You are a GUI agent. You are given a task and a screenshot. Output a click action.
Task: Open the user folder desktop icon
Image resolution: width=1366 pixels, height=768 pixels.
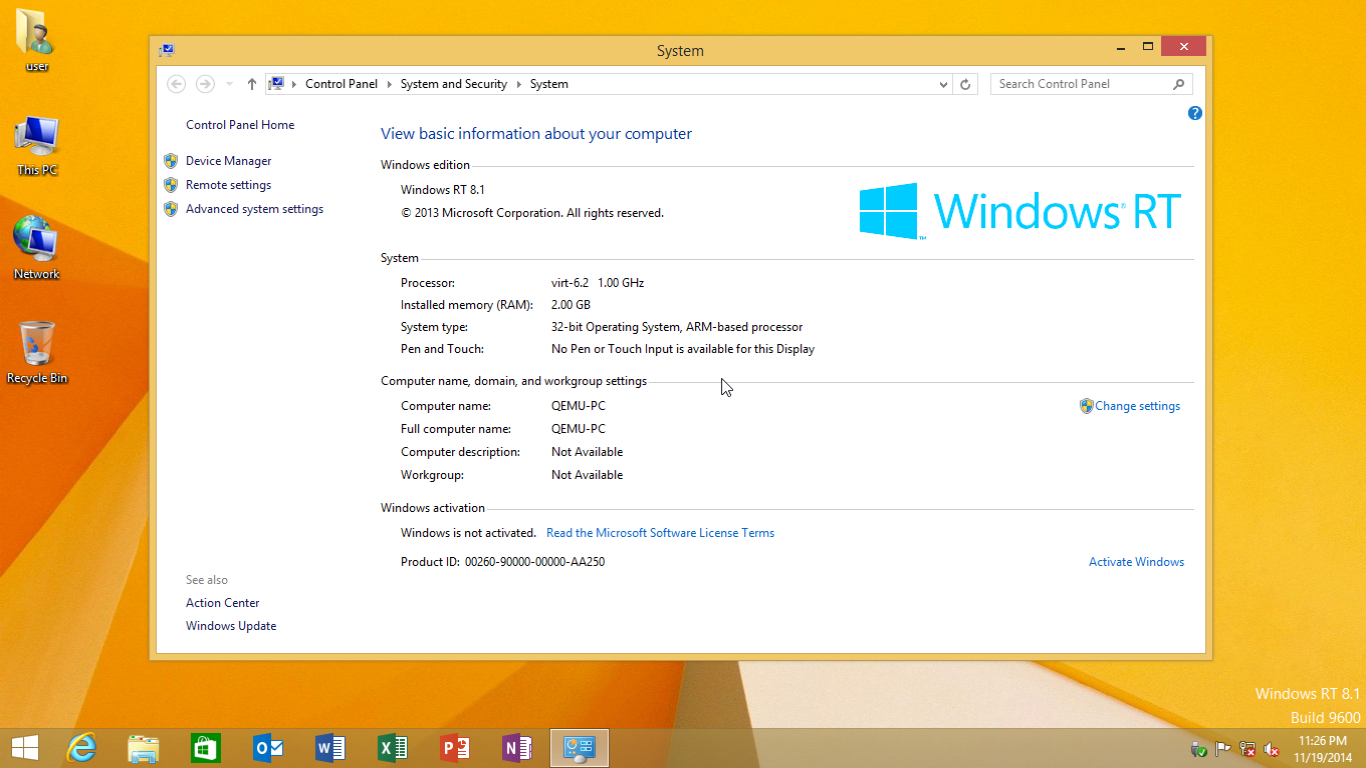pos(37,40)
